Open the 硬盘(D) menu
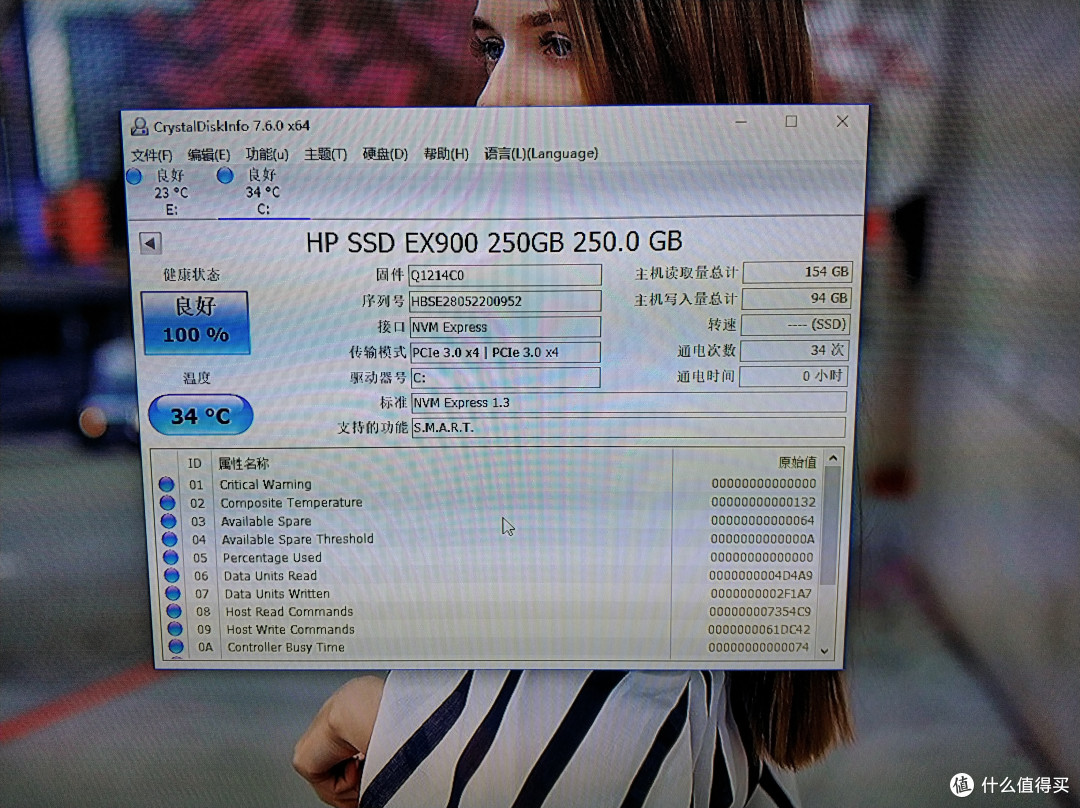1080x808 pixels. click(x=385, y=154)
